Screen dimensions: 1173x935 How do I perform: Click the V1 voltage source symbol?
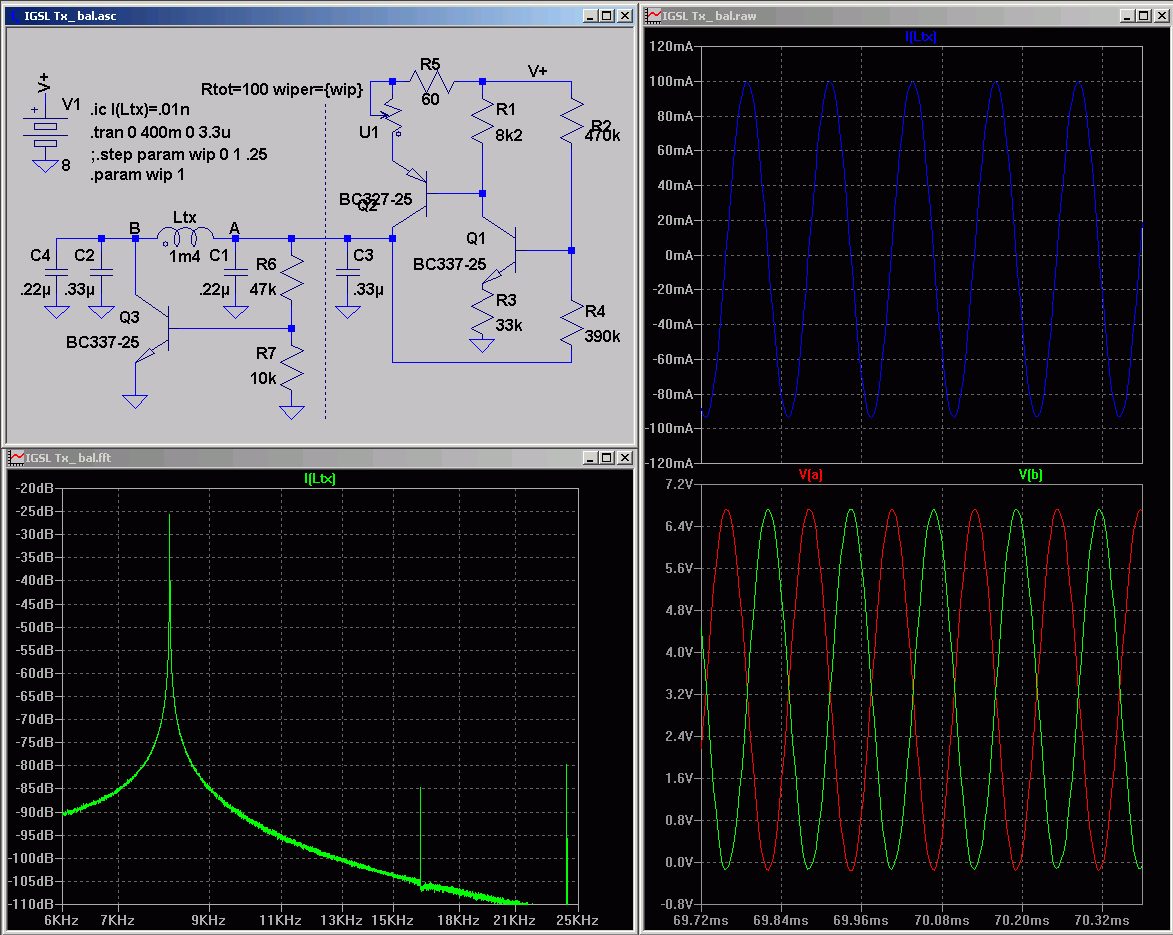point(44,128)
